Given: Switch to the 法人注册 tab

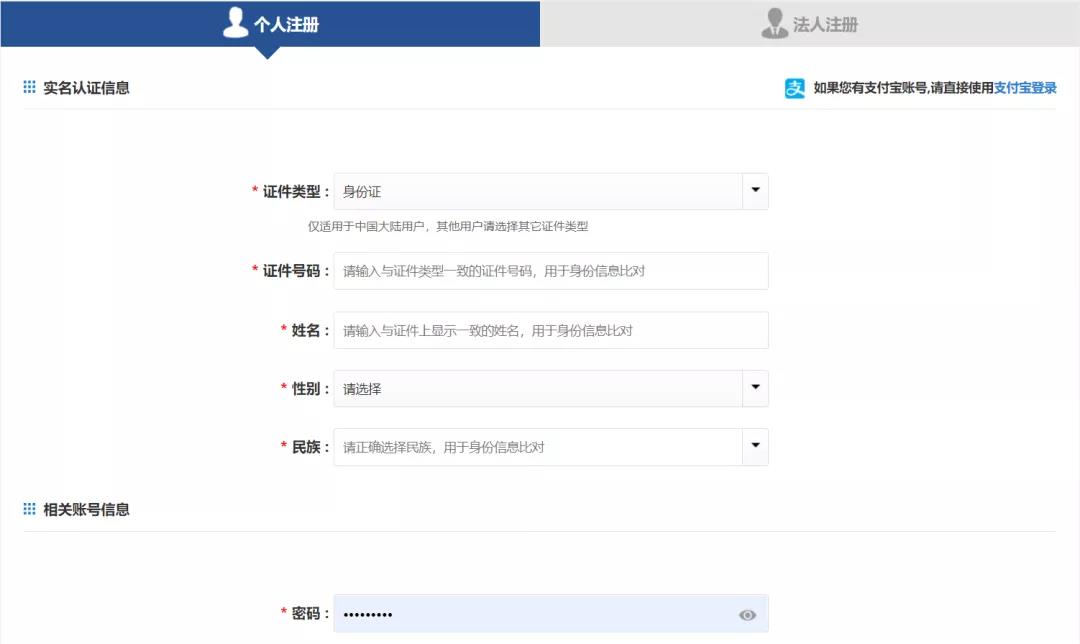Looking at the screenshot, I should point(825,25).
